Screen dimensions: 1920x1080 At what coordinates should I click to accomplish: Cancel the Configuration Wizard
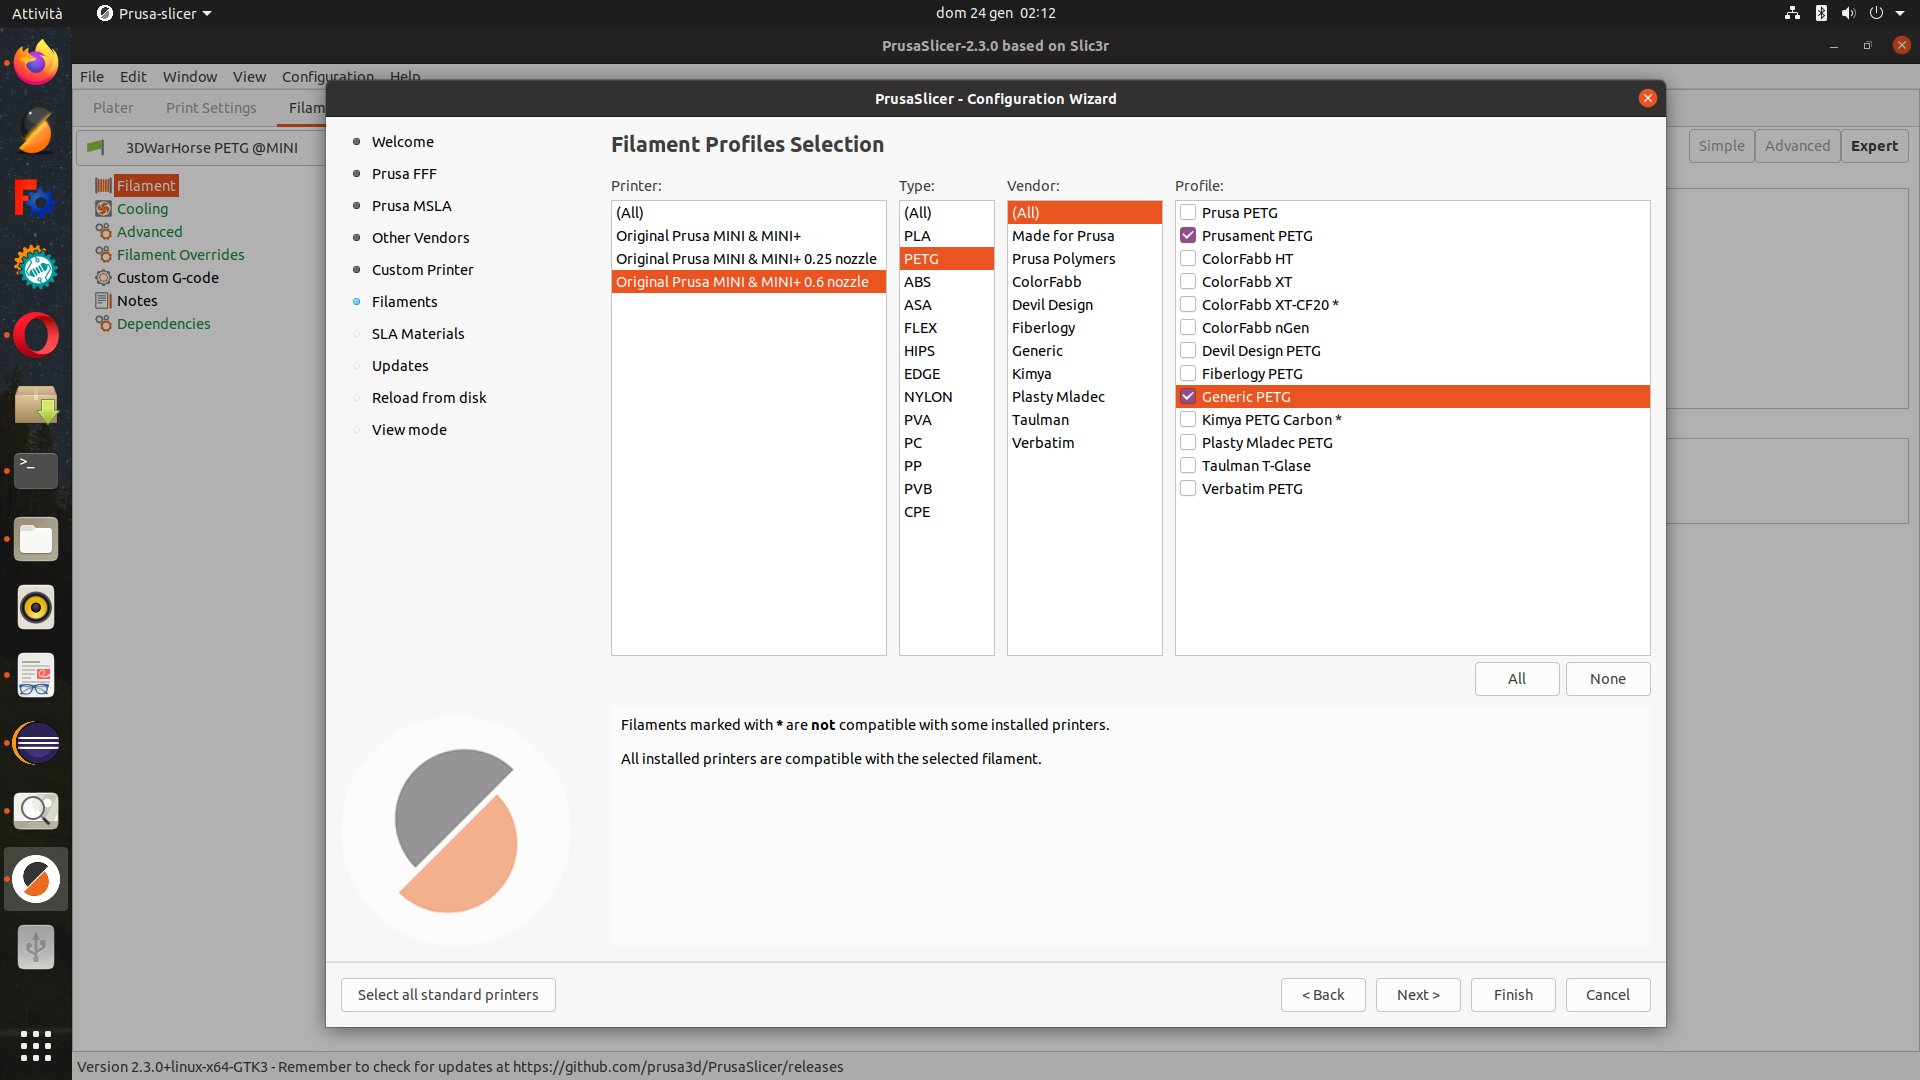(x=1608, y=995)
